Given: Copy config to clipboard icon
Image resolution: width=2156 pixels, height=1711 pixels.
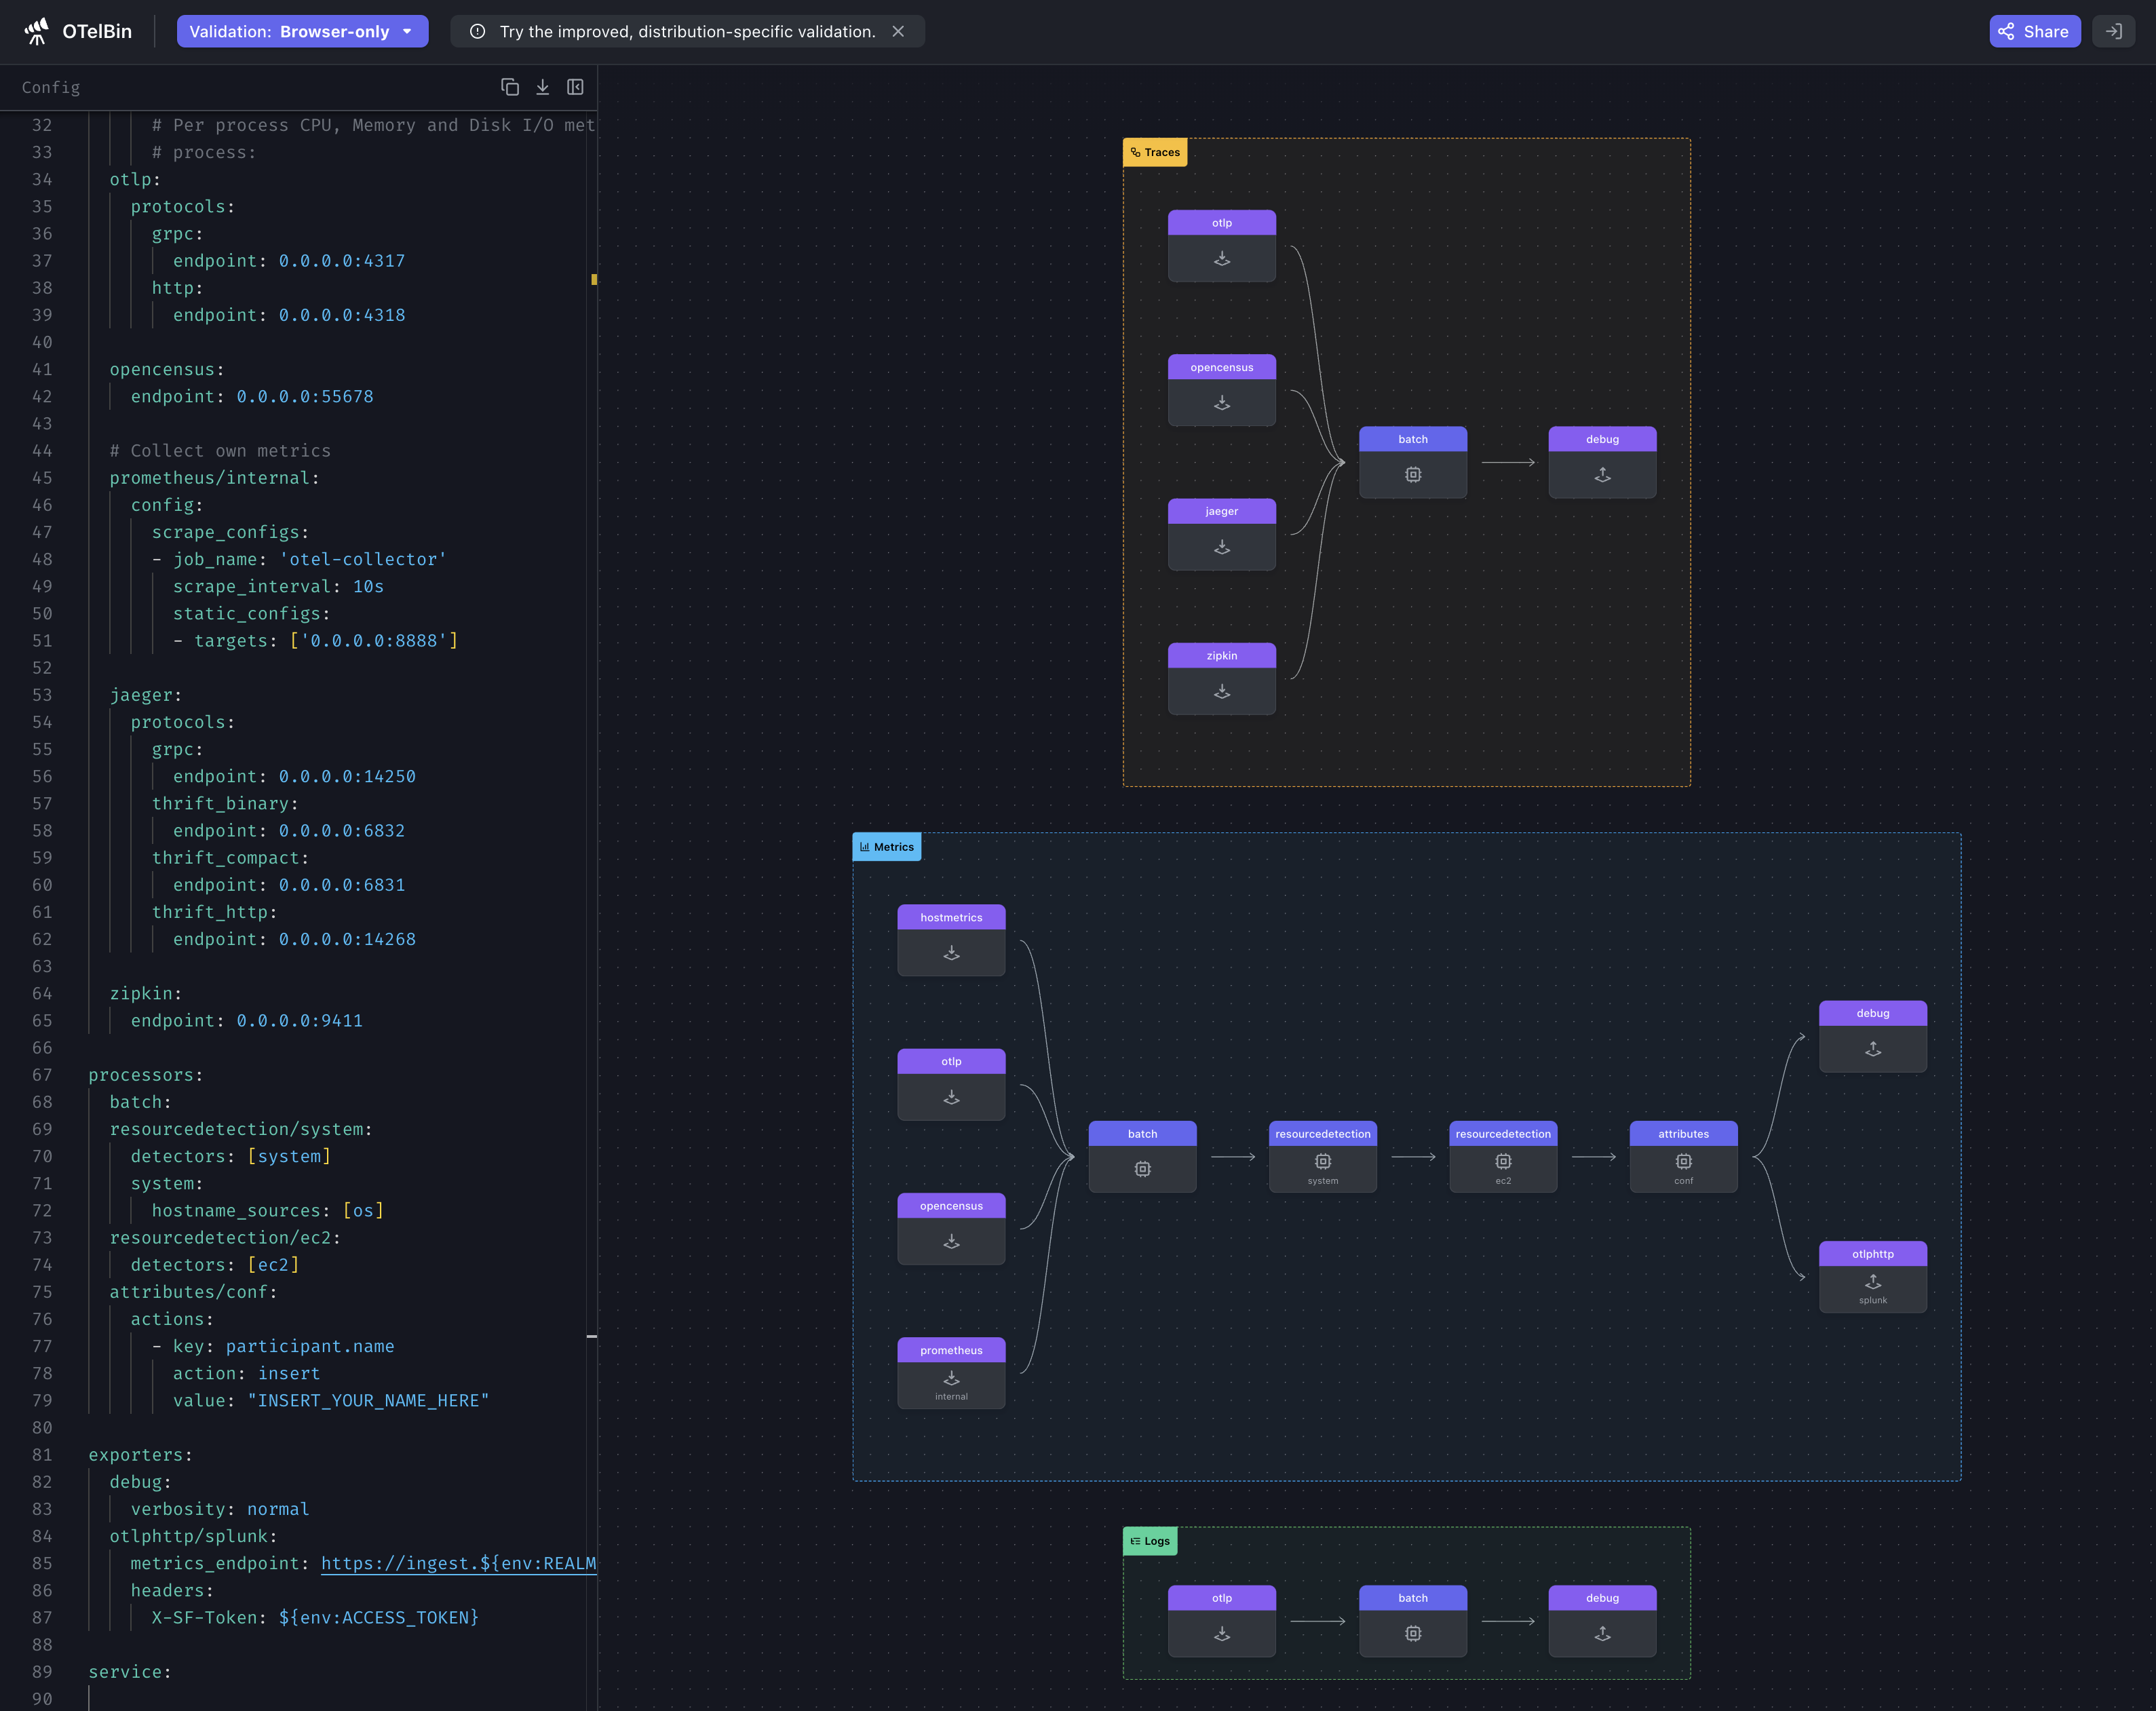Looking at the screenshot, I should pyautogui.click(x=510, y=87).
